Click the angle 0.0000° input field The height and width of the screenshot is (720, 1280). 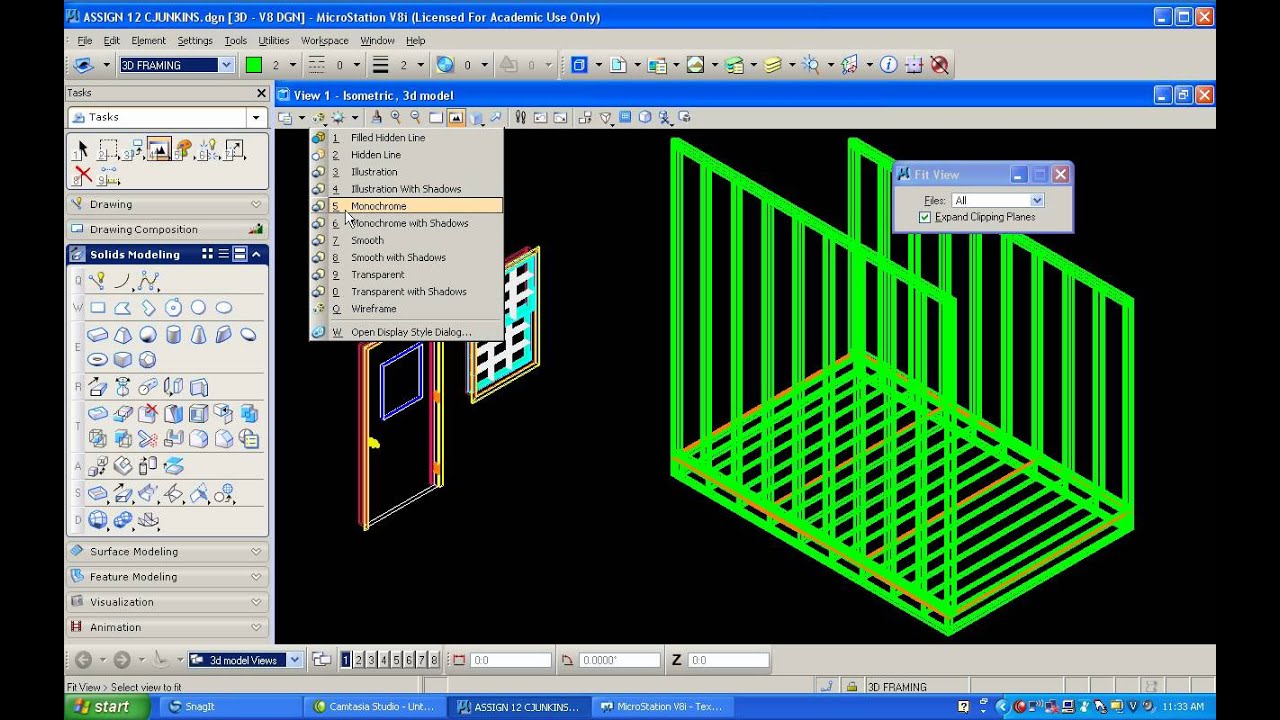[x=620, y=660]
